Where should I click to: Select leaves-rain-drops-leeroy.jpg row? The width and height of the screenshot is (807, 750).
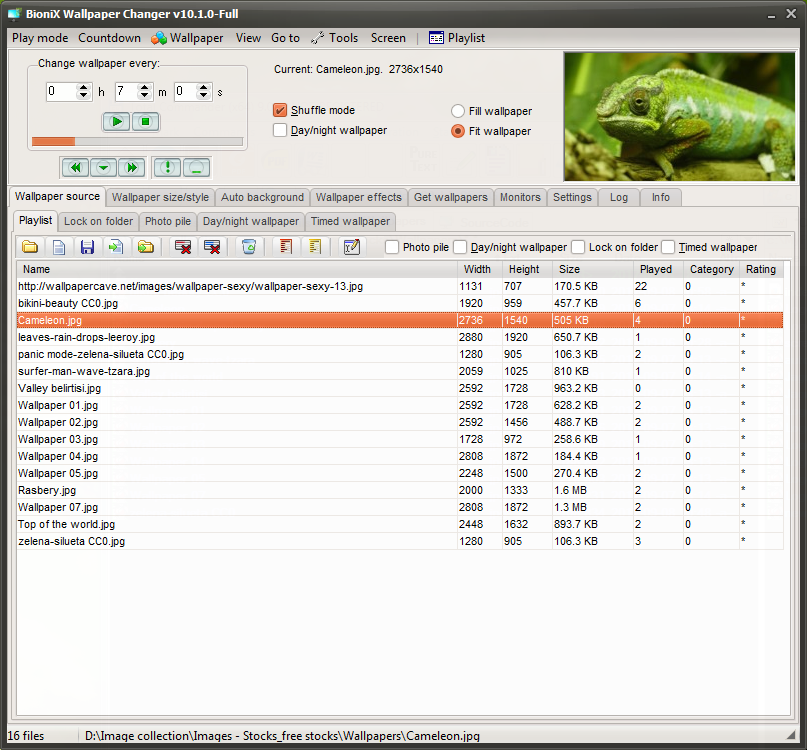pos(400,337)
